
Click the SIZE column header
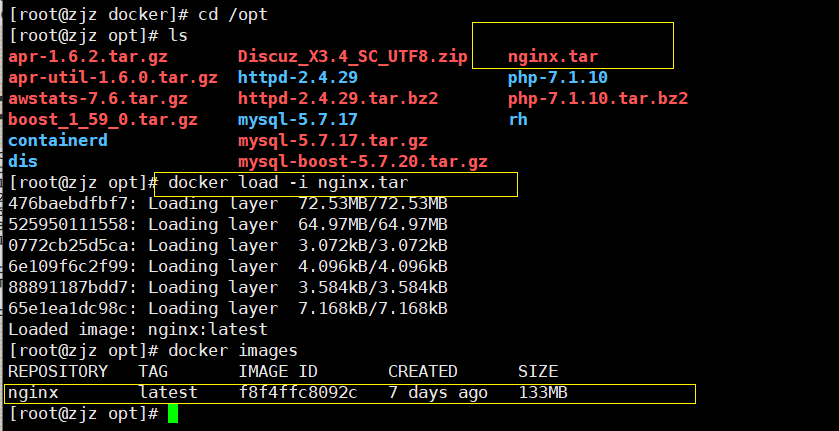point(538,371)
